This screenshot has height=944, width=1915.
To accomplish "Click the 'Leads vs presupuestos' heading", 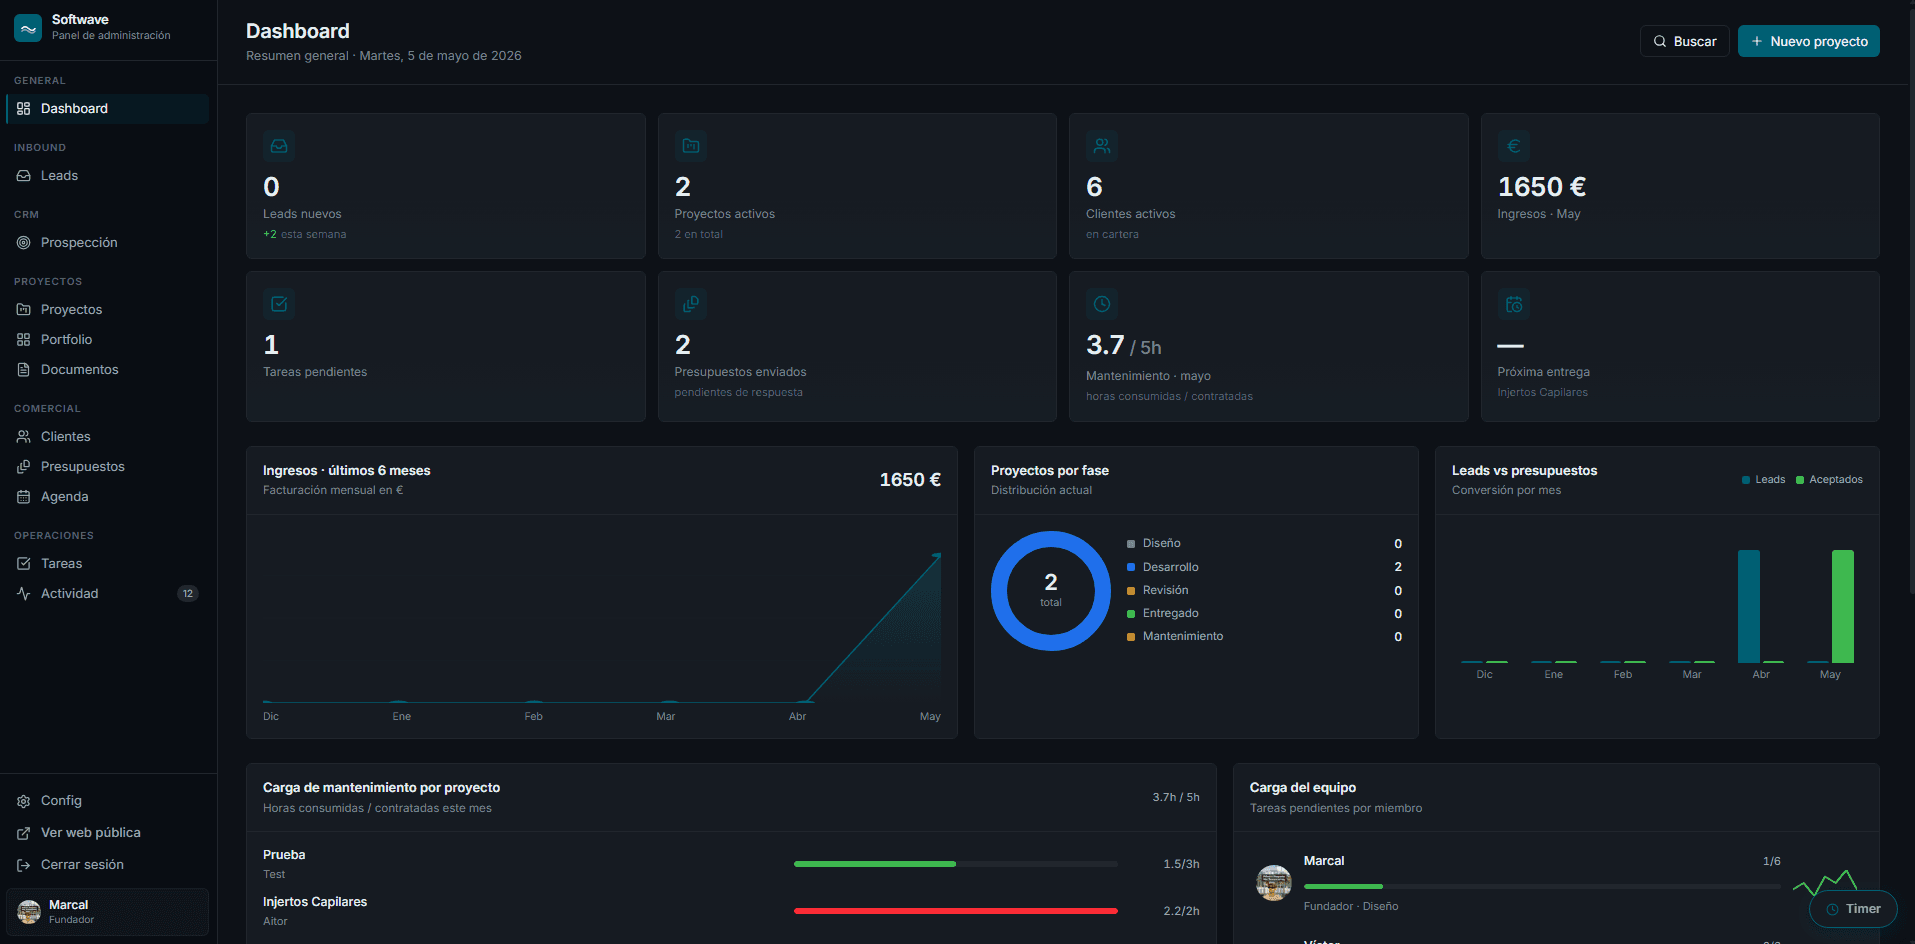I will click(1524, 471).
